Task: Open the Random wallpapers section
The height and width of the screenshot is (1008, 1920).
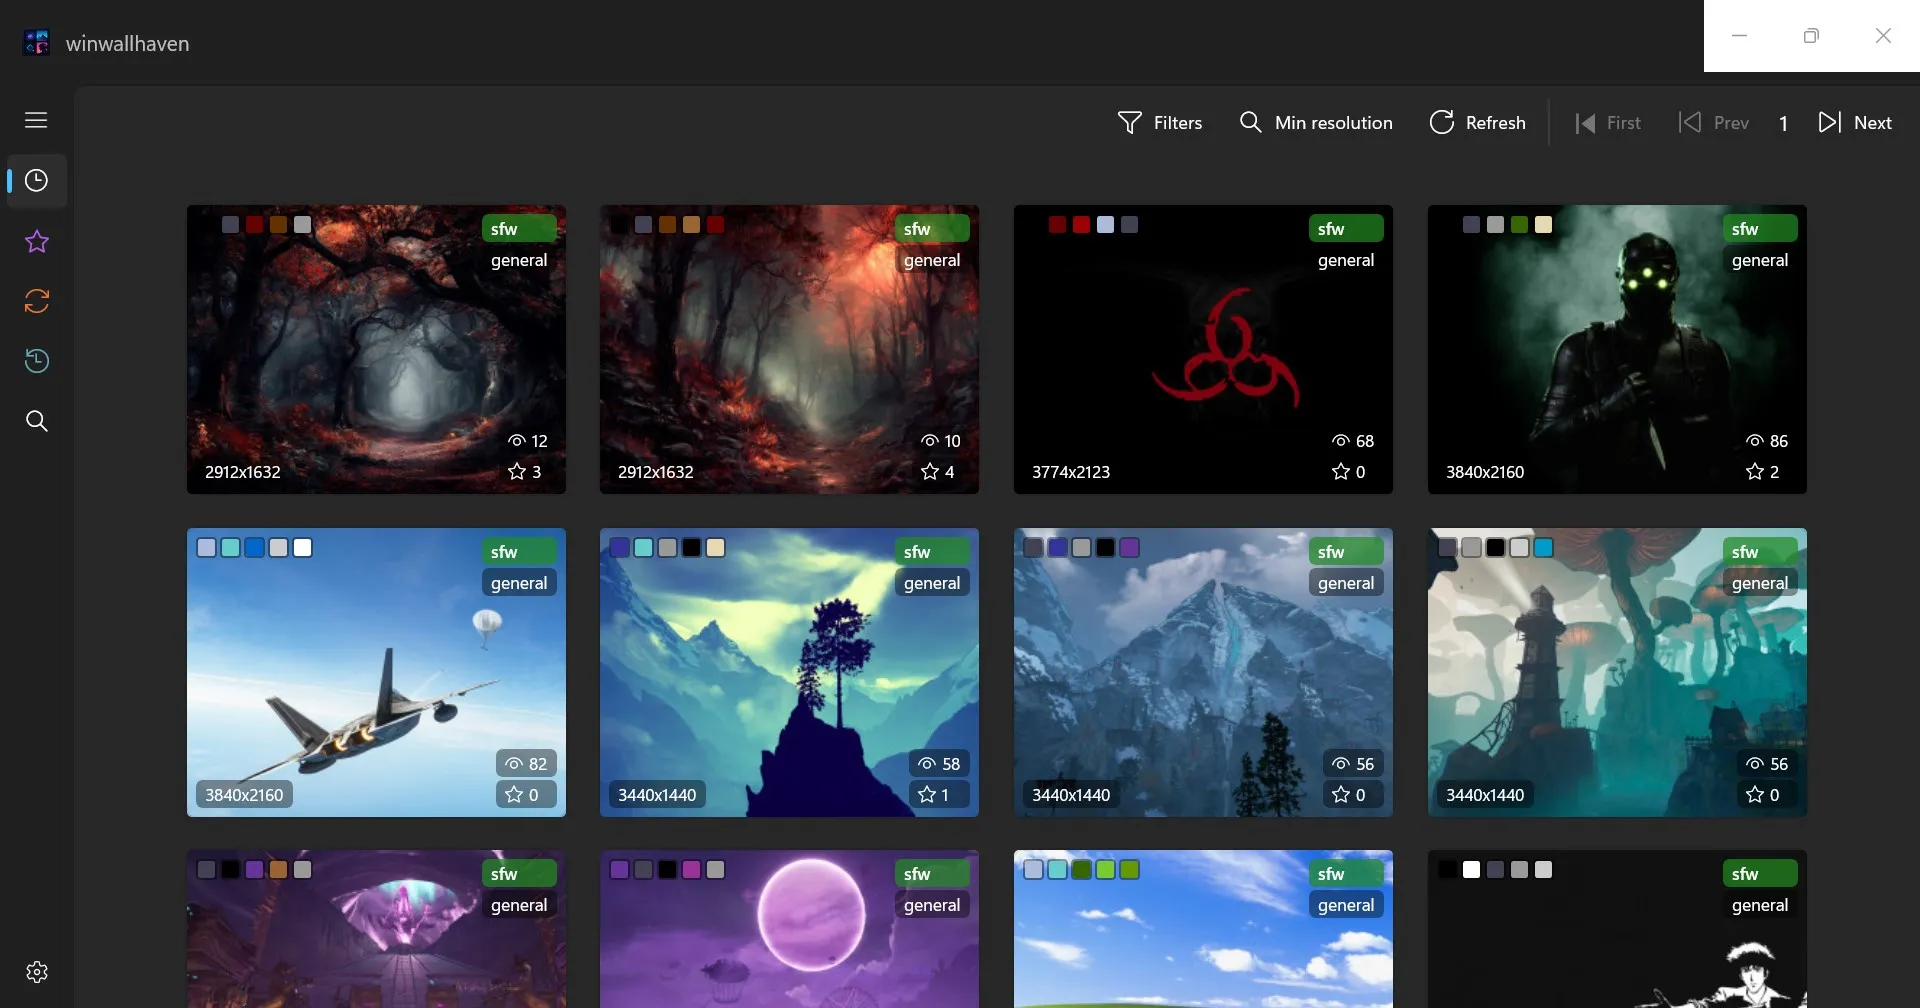Action: point(36,300)
